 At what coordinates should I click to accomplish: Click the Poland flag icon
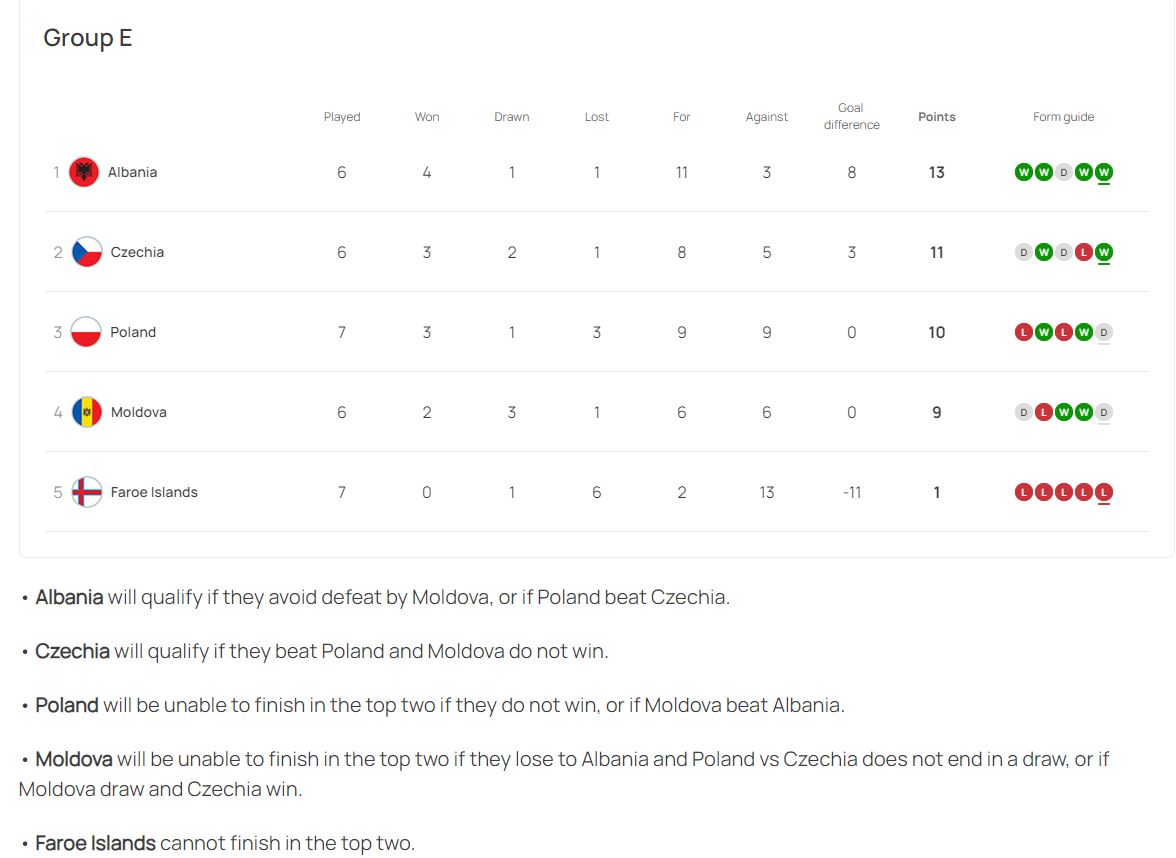[86, 332]
